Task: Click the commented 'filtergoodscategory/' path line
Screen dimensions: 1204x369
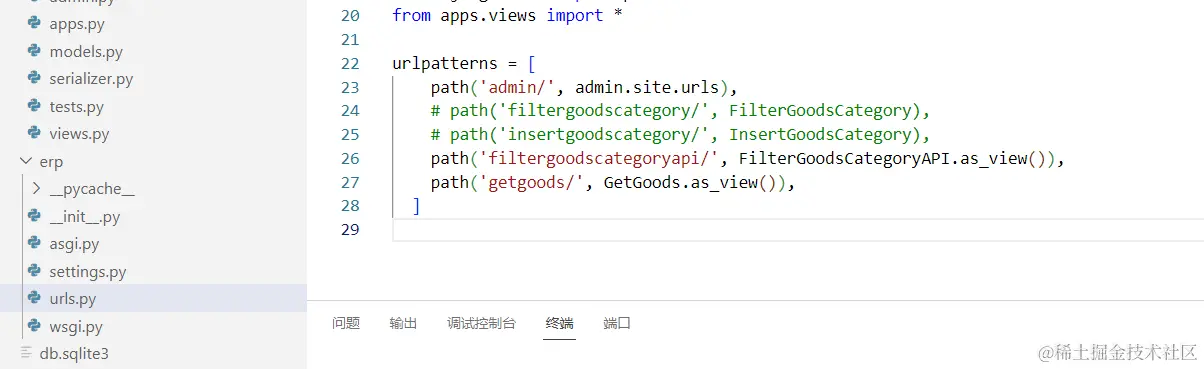Action: (x=680, y=111)
